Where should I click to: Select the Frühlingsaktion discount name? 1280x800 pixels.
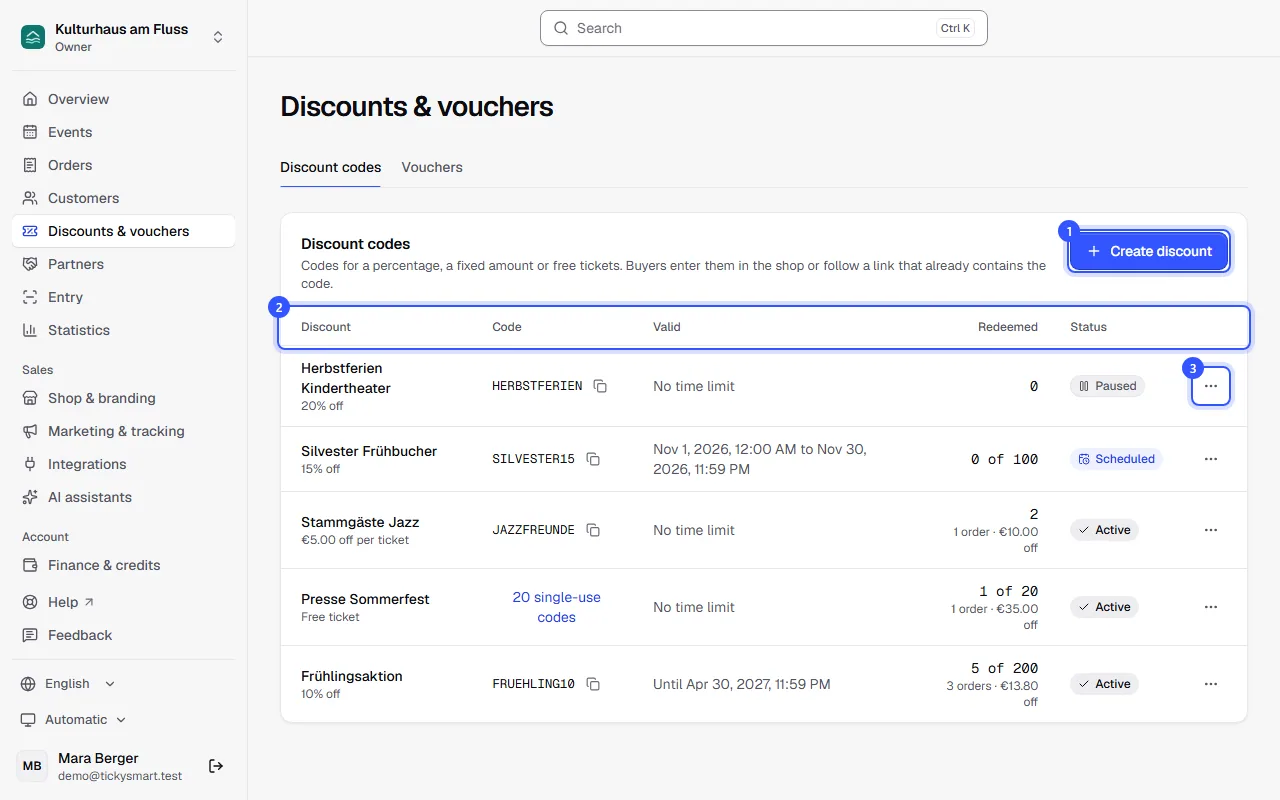click(x=352, y=676)
